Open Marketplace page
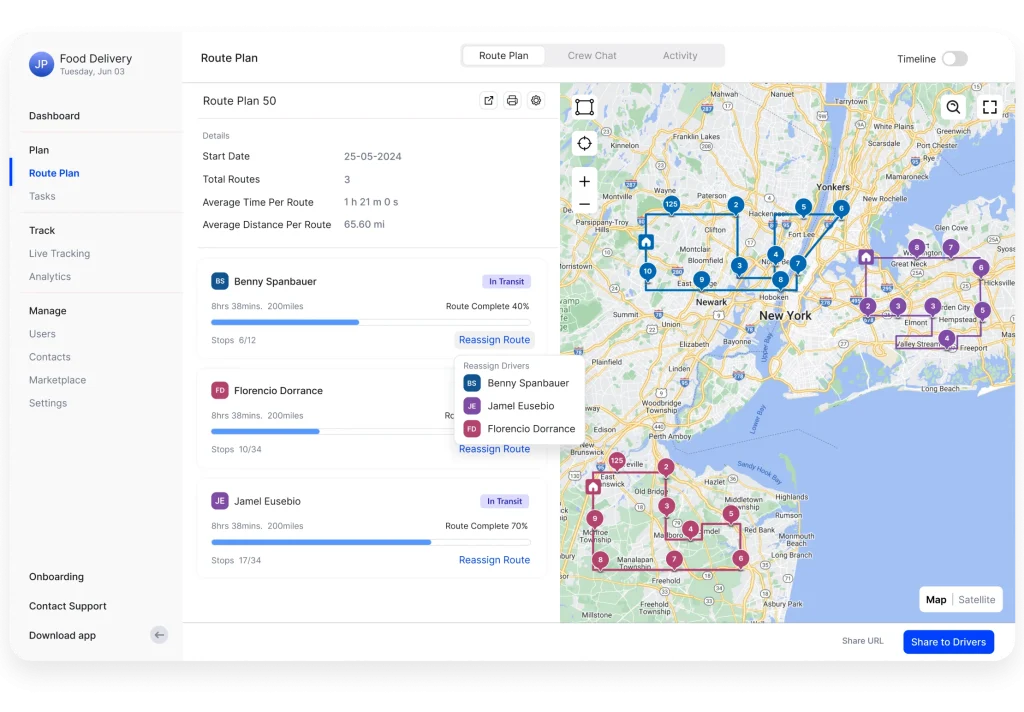This screenshot has height=712, width=1024. [x=57, y=380]
